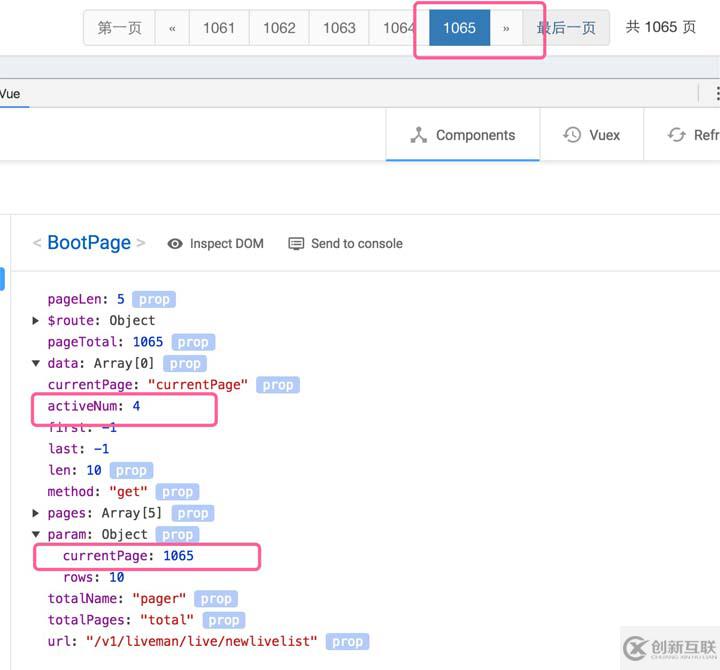Click the Inspect DOM eye icon

pos(175,244)
